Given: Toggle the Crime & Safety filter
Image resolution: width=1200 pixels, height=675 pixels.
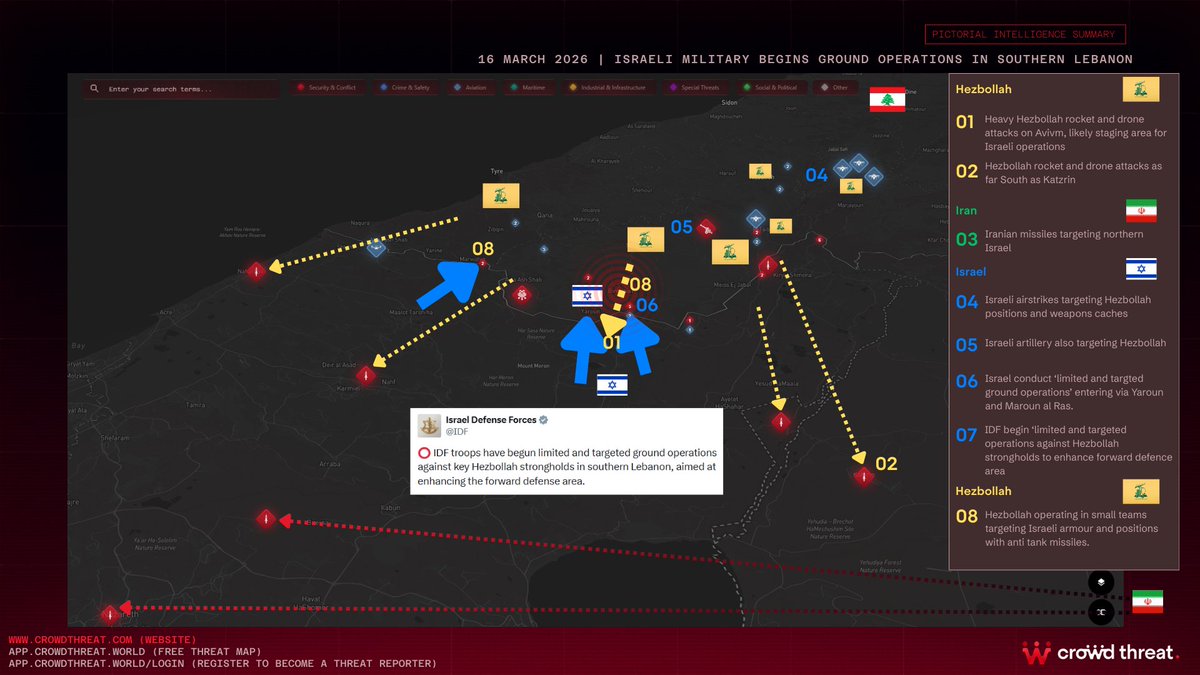Looking at the screenshot, I should 405,88.
